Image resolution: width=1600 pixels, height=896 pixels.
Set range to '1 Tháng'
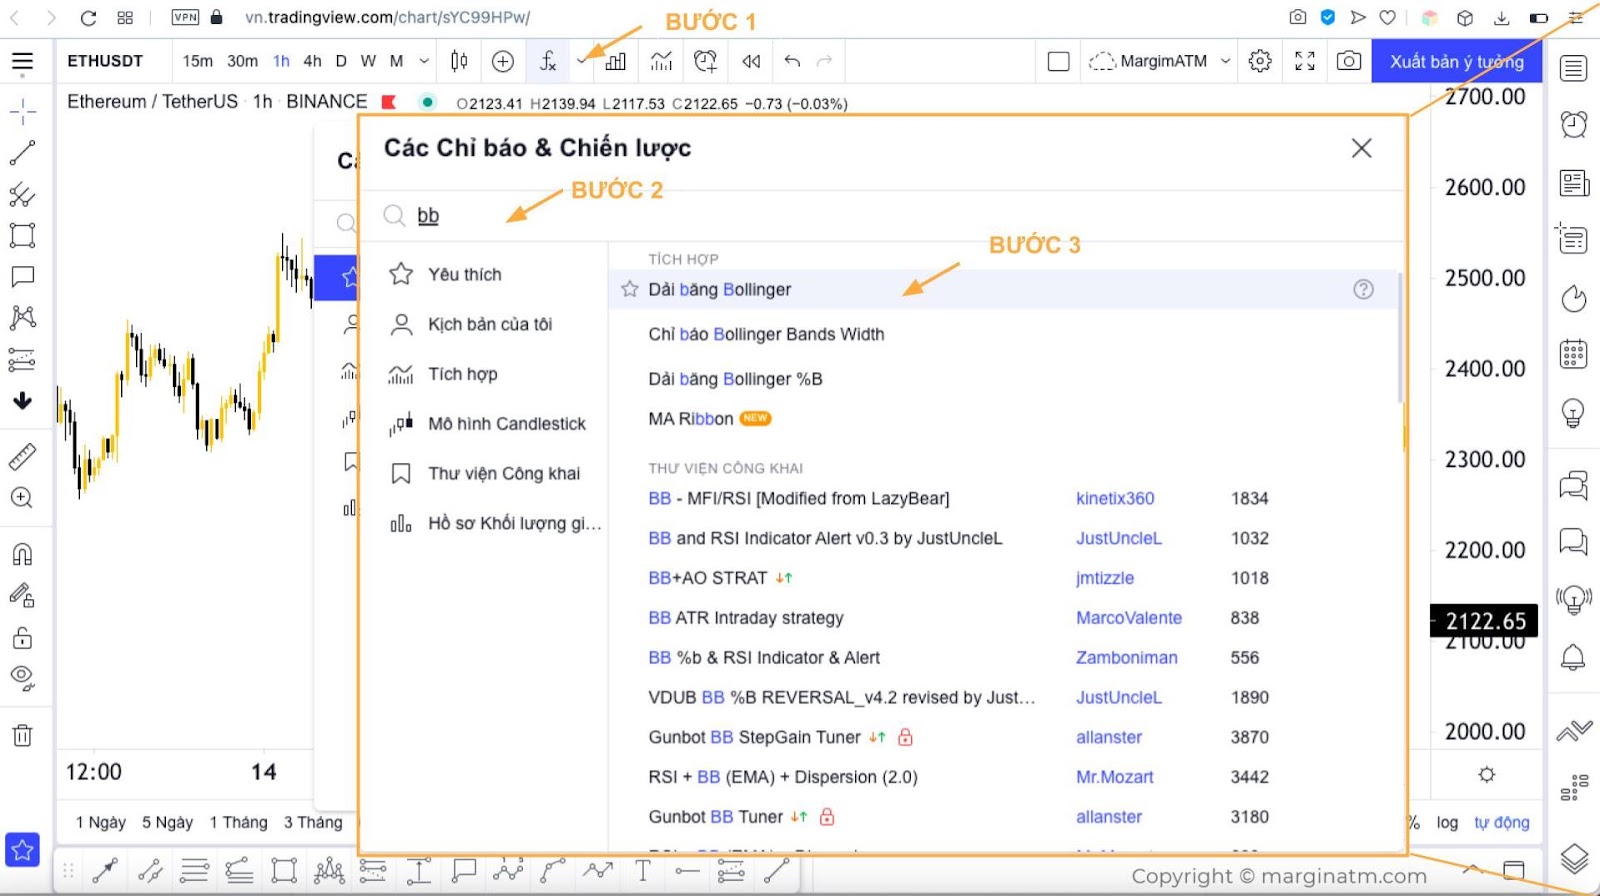click(238, 822)
